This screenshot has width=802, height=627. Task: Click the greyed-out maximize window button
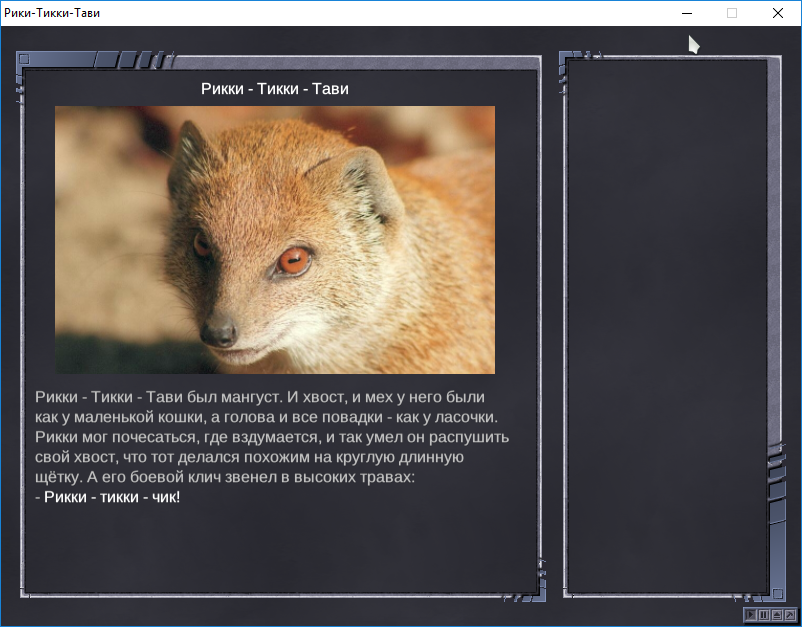732,13
